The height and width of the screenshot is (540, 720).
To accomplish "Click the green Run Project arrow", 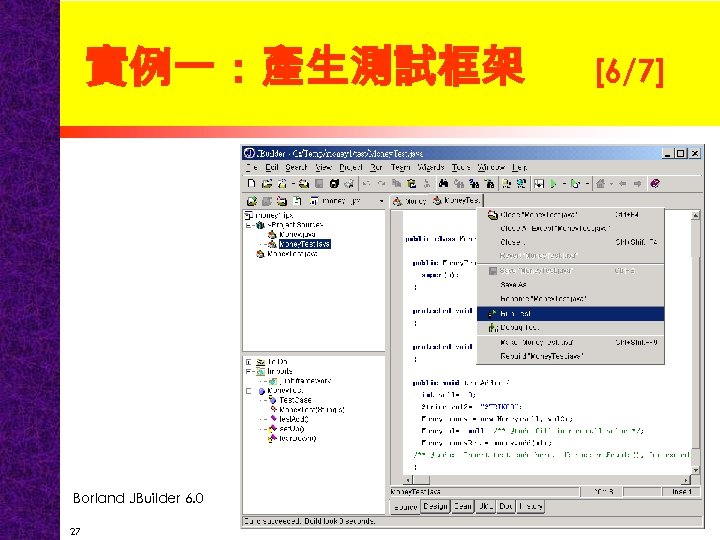I will tap(554, 184).
